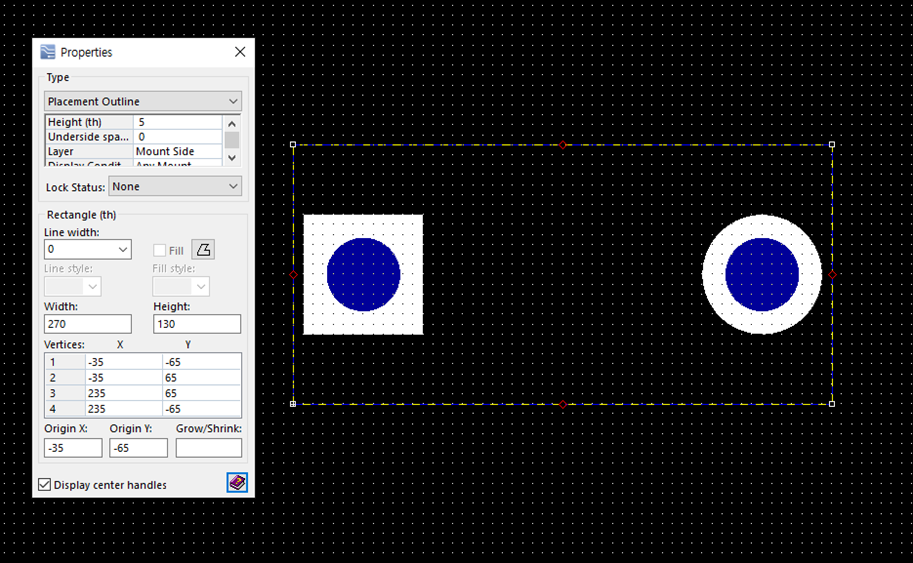
Task: Click the top-left corner handle of outline
Action: pos(293,144)
